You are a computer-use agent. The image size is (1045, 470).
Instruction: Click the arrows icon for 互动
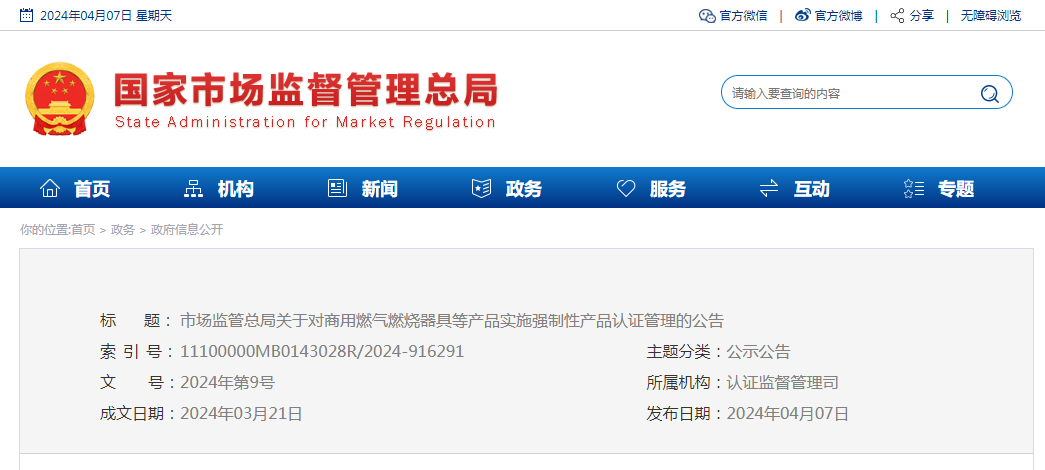point(769,189)
